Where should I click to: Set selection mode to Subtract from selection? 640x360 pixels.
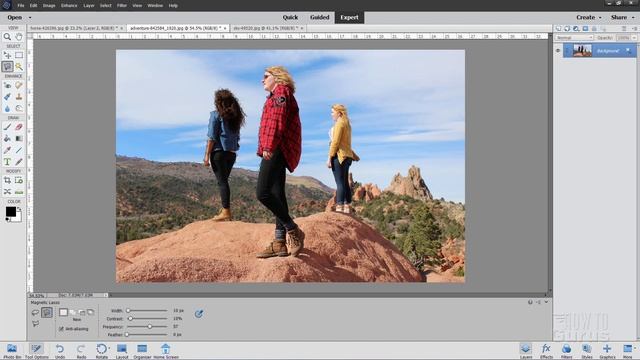[x=82, y=312]
